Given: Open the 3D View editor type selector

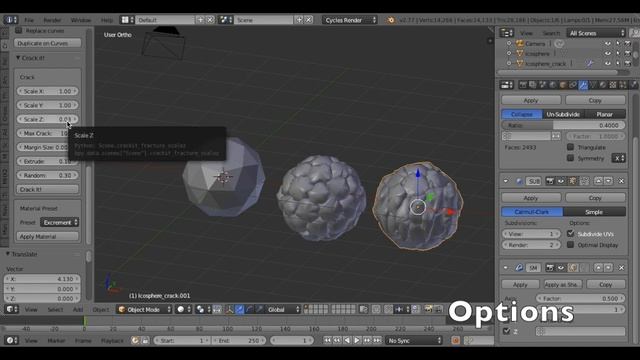Looking at the screenshot, I should pos(11,309).
